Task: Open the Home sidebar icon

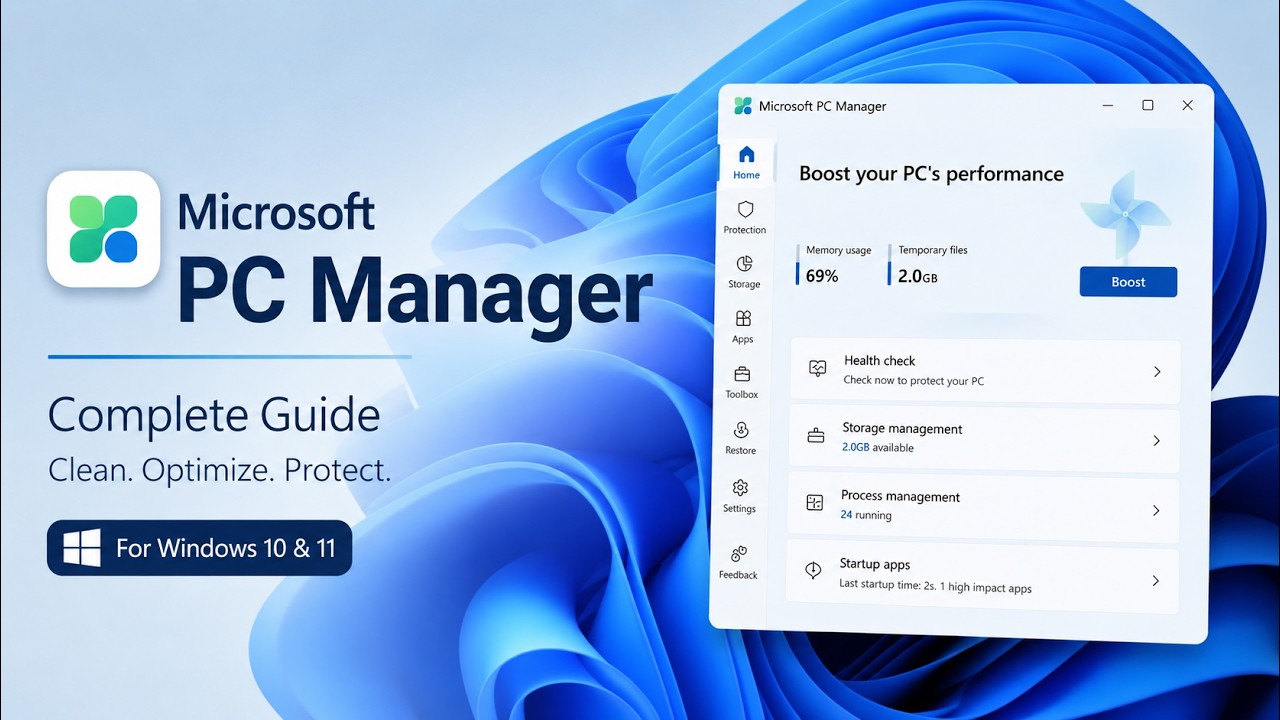Action: (746, 155)
